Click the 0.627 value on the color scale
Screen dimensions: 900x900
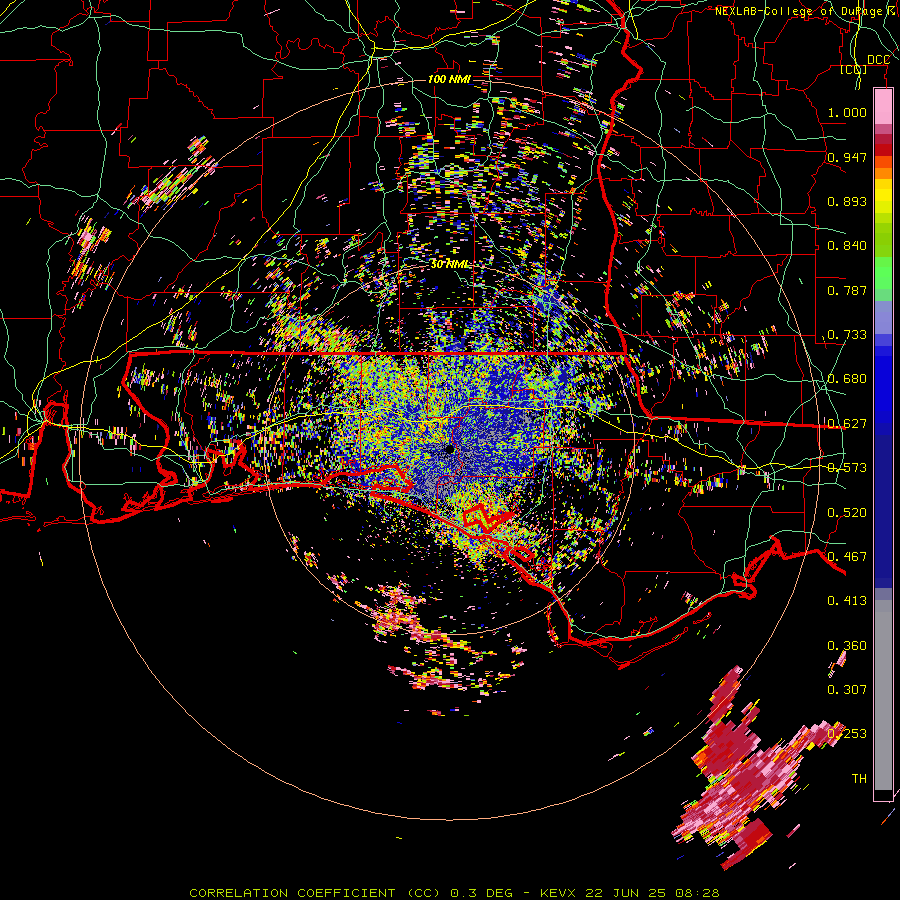pyautogui.click(x=847, y=424)
